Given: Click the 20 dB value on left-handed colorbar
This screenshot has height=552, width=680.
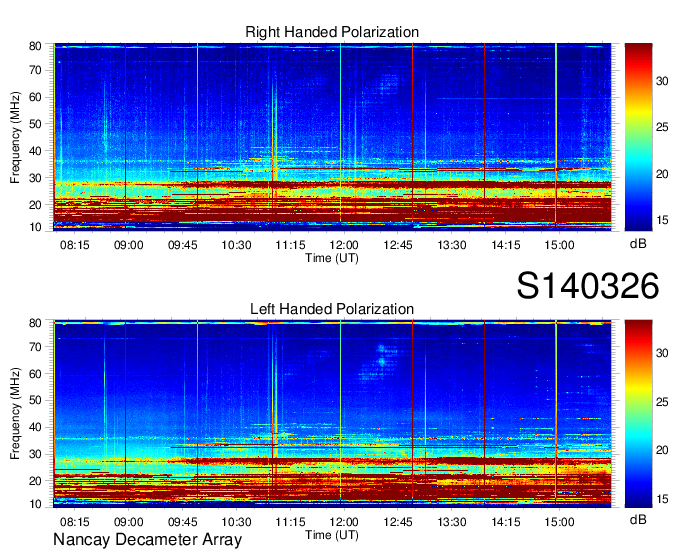Looking at the screenshot, I should (662, 450).
